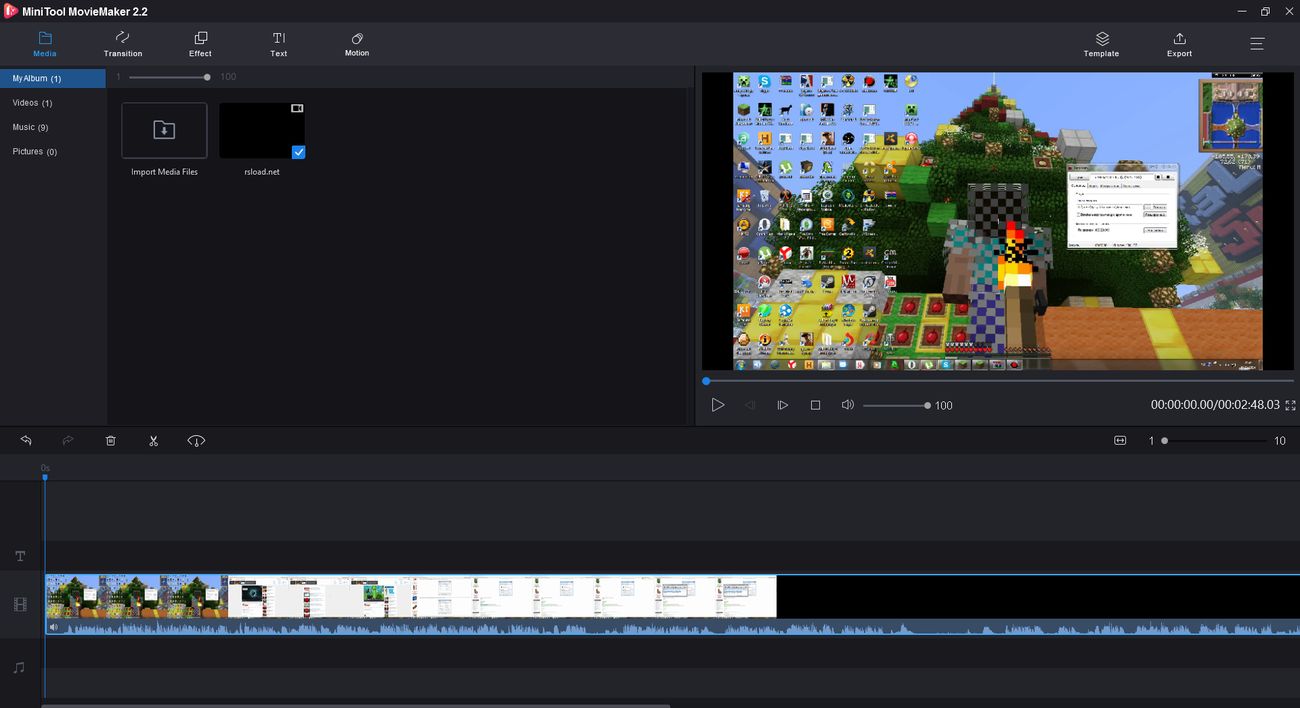
Task: Stop the video playback
Action: [x=815, y=405]
